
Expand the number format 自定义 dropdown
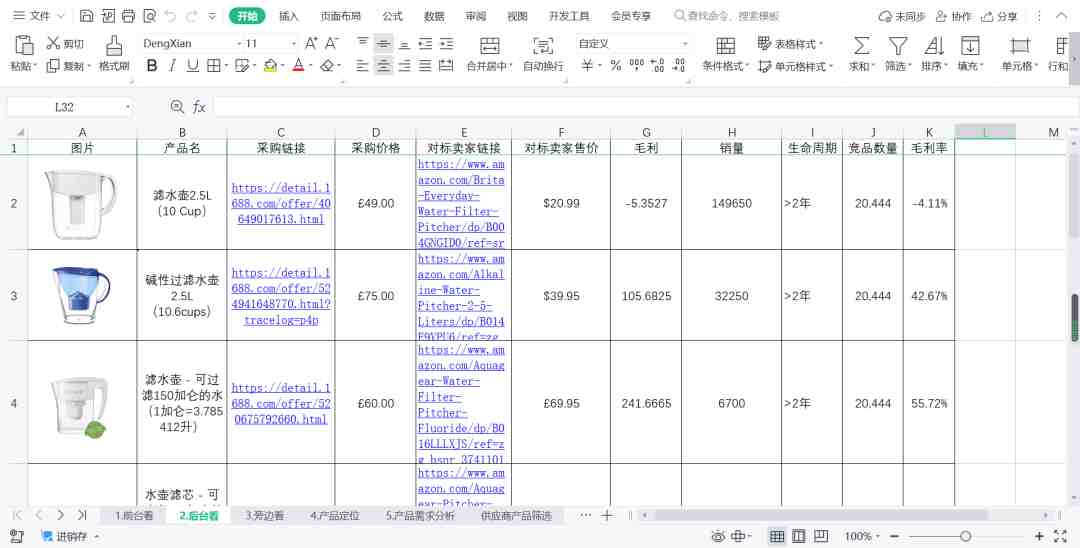coord(685,44)
